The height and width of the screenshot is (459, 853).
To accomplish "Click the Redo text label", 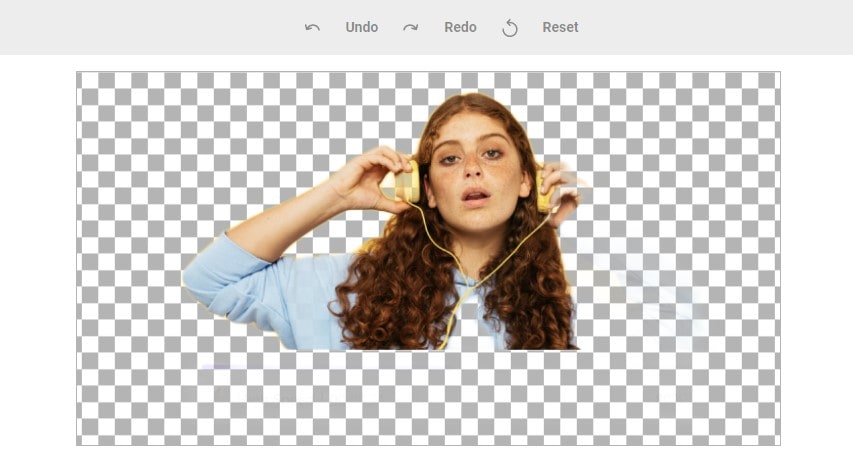I will click(460, 27).
